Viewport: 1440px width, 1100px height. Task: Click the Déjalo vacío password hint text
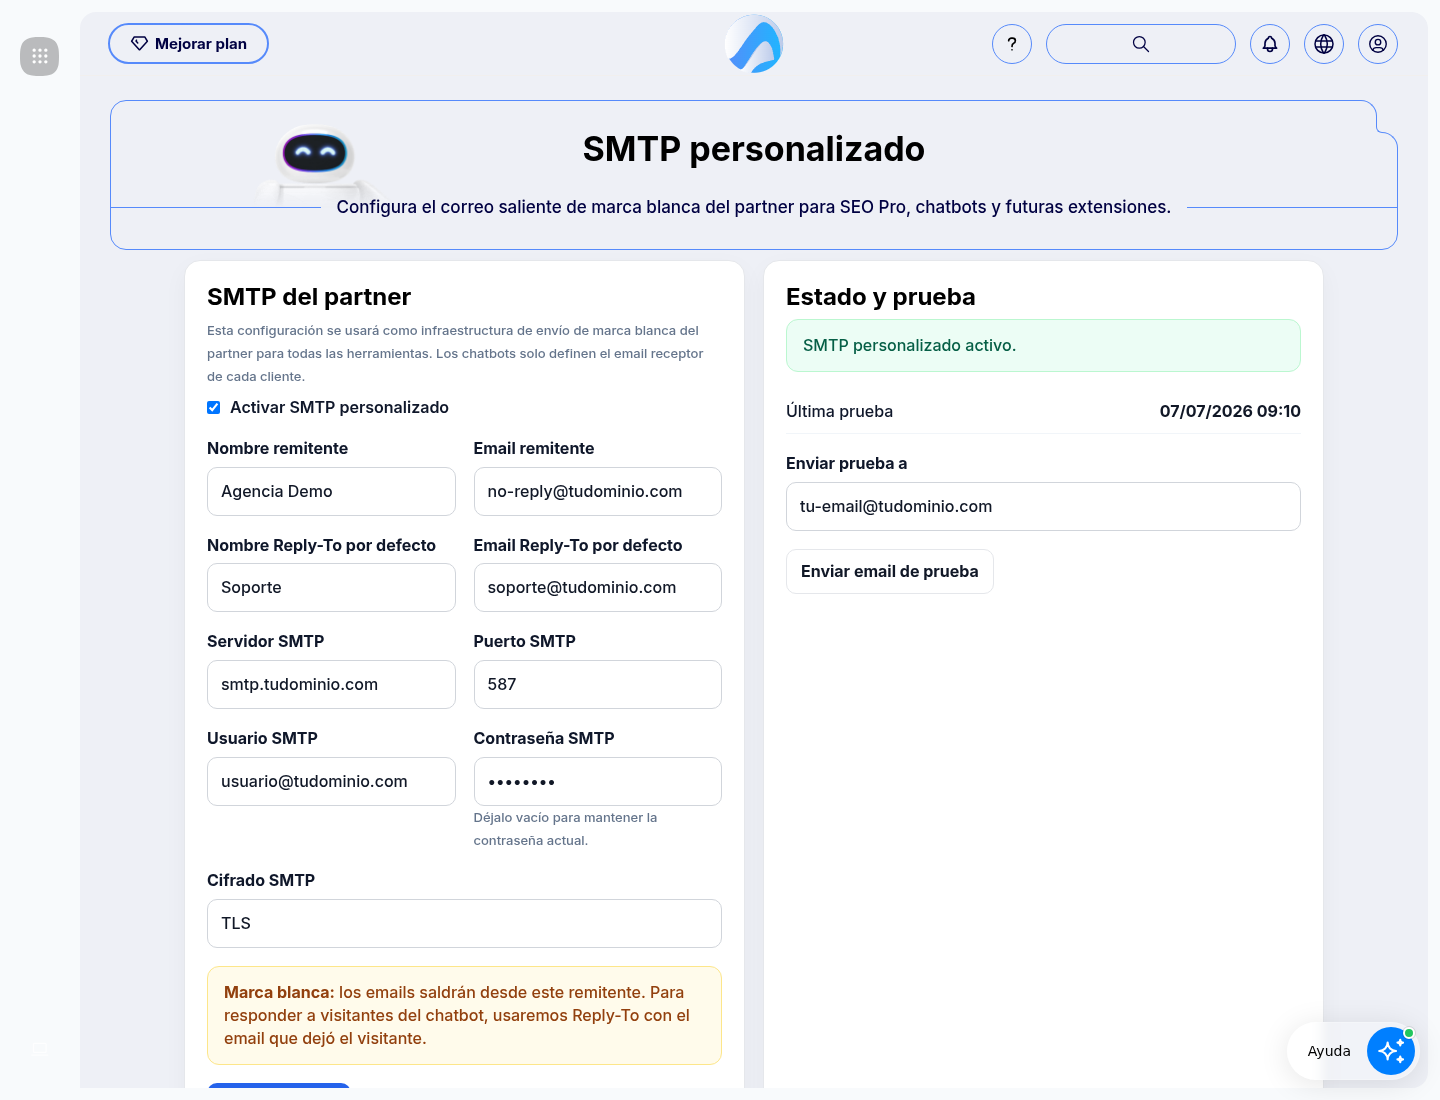click(x=565, y=829)
